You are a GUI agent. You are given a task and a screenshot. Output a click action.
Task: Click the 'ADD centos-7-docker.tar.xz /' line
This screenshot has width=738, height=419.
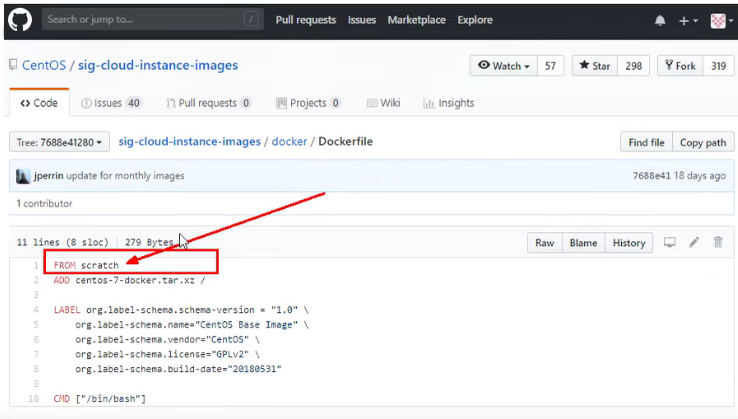pos(129,280)
